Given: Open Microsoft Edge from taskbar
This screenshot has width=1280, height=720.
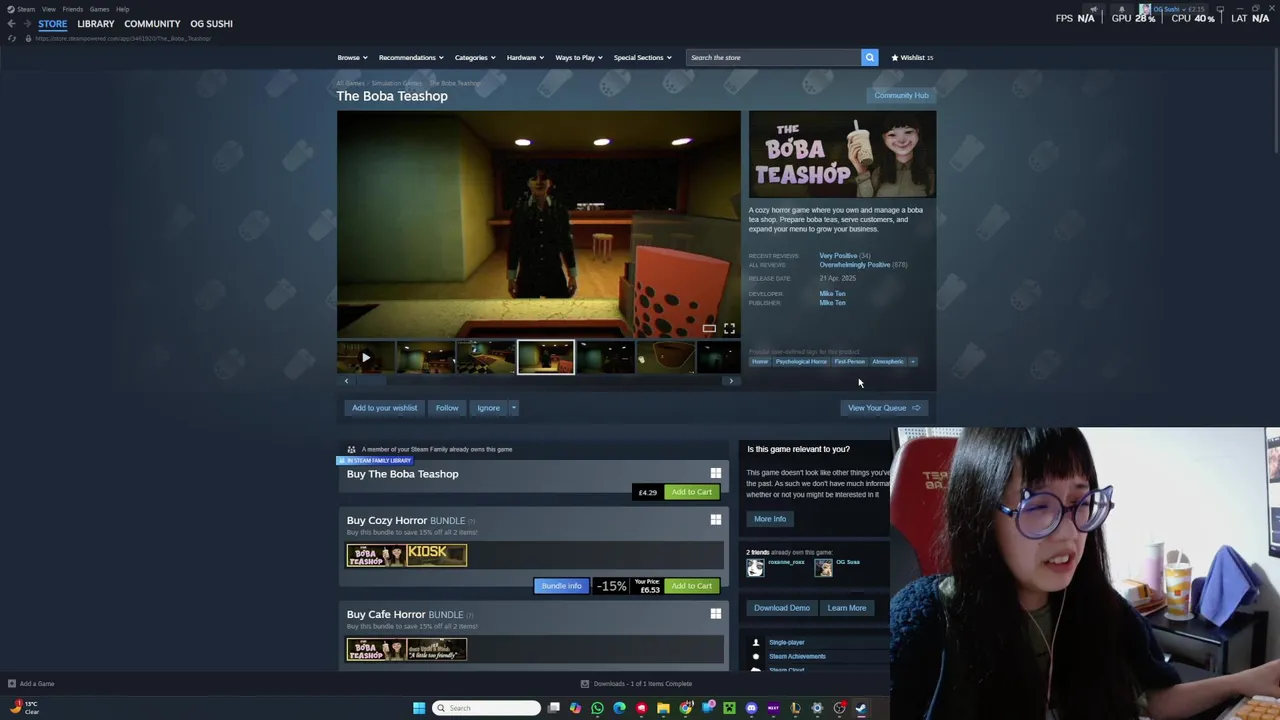Looking at the screenshot, I should point(619,708).
